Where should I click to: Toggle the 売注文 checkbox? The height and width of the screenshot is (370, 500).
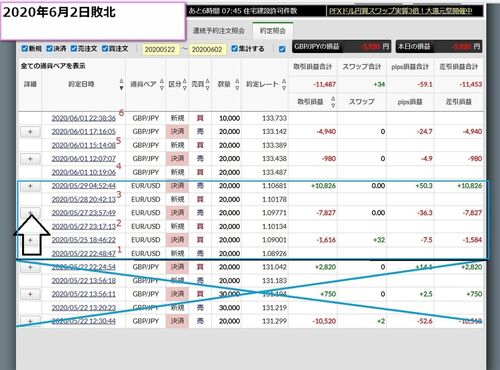pos(74,49)
